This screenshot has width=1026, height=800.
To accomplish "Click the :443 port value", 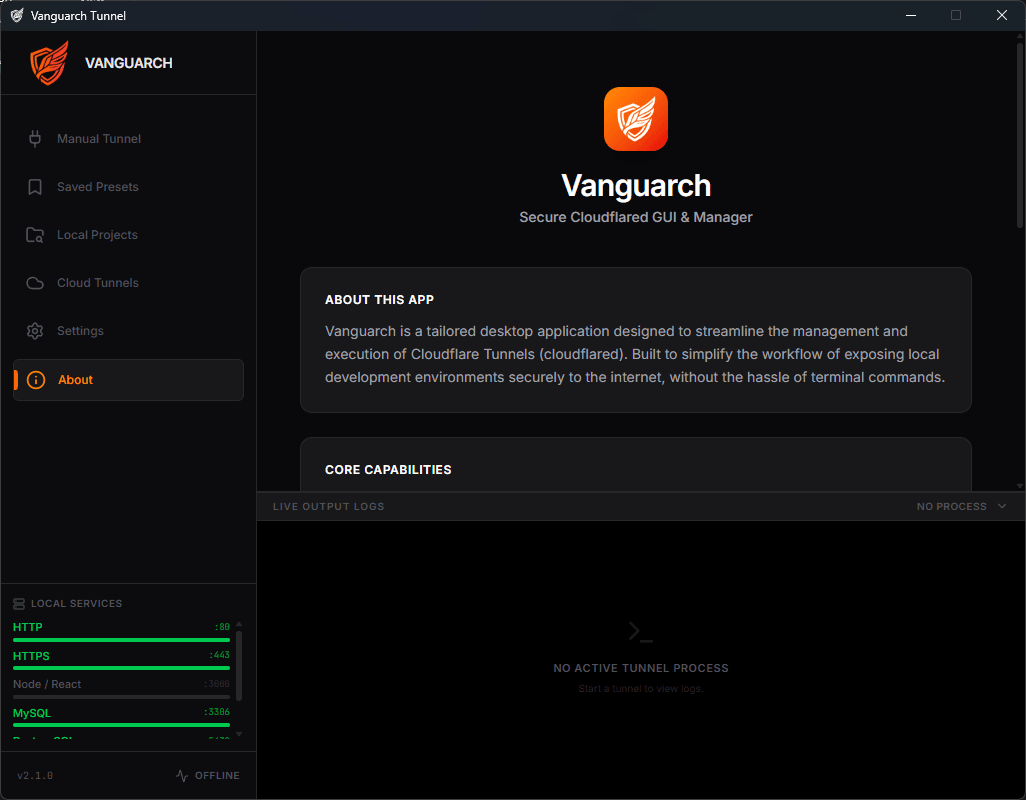I will tap(219, 655).
